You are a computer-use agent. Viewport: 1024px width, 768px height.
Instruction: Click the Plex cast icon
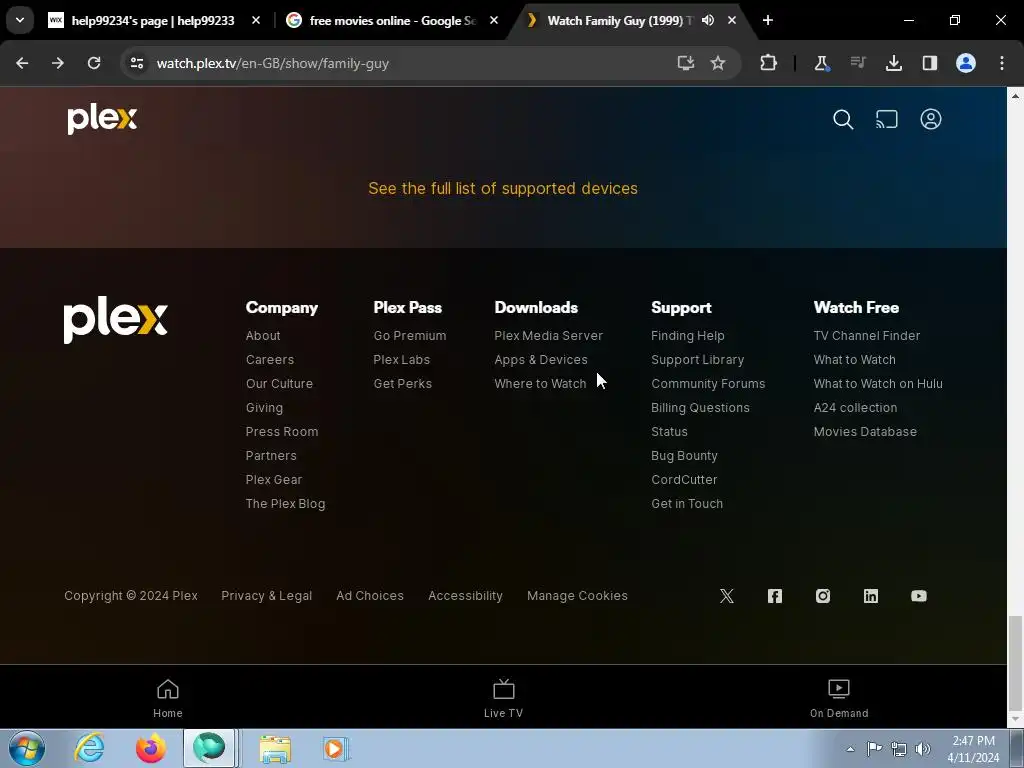(887, 120)
